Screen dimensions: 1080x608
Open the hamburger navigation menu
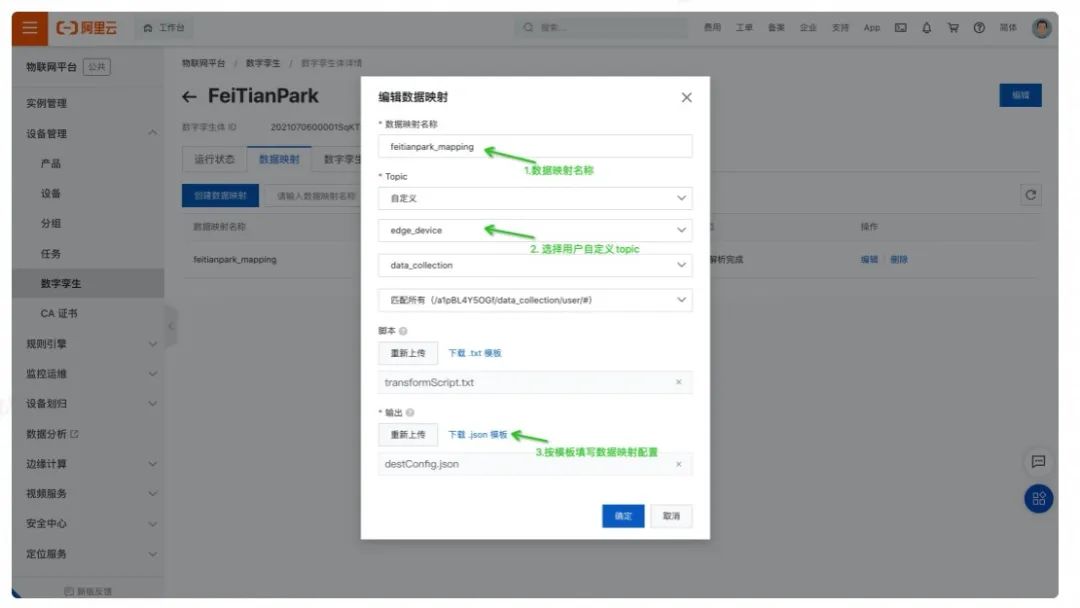pyautogui.click(x=30, y=28)
